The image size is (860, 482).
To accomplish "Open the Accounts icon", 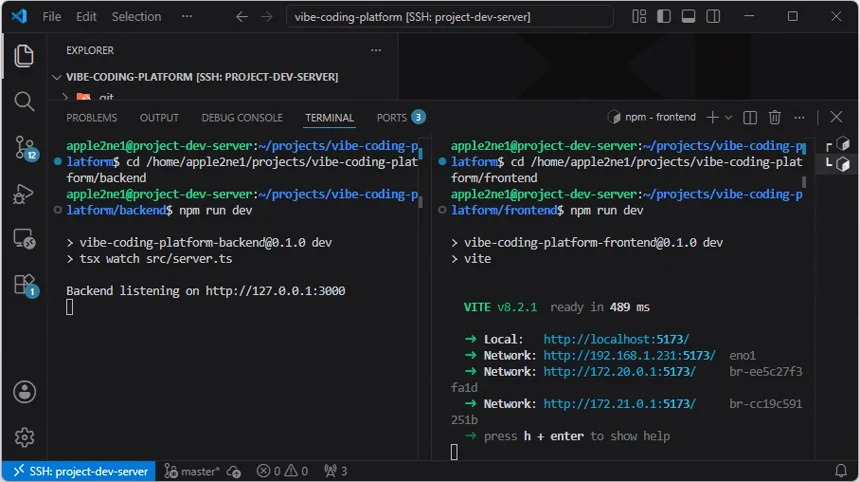I will point(24,392).
